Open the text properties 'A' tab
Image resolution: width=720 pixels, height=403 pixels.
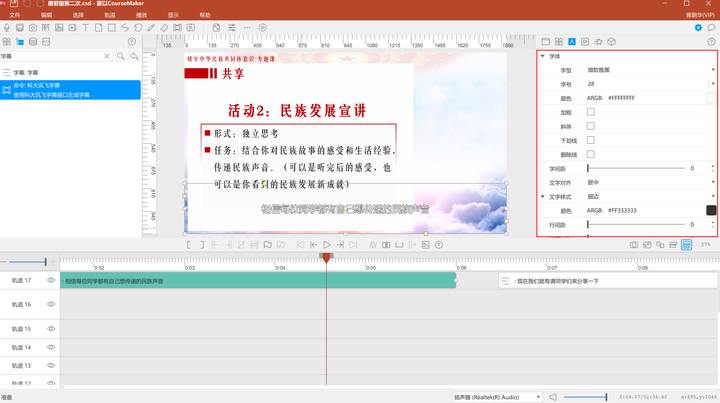(572, 42)
